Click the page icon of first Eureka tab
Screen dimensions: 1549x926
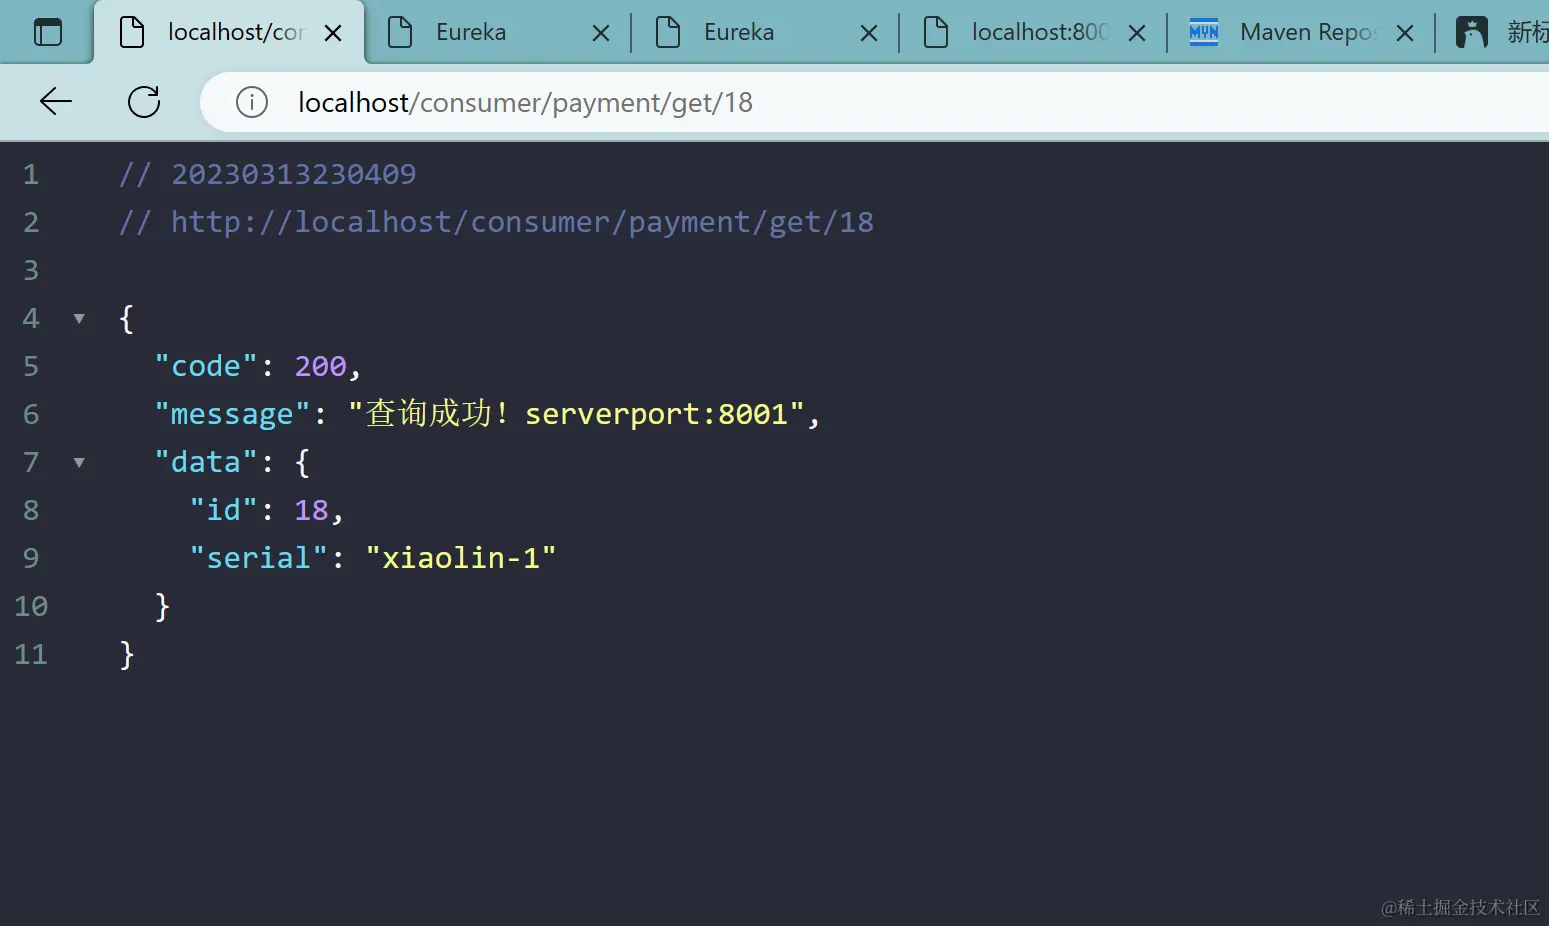(400, 32)
